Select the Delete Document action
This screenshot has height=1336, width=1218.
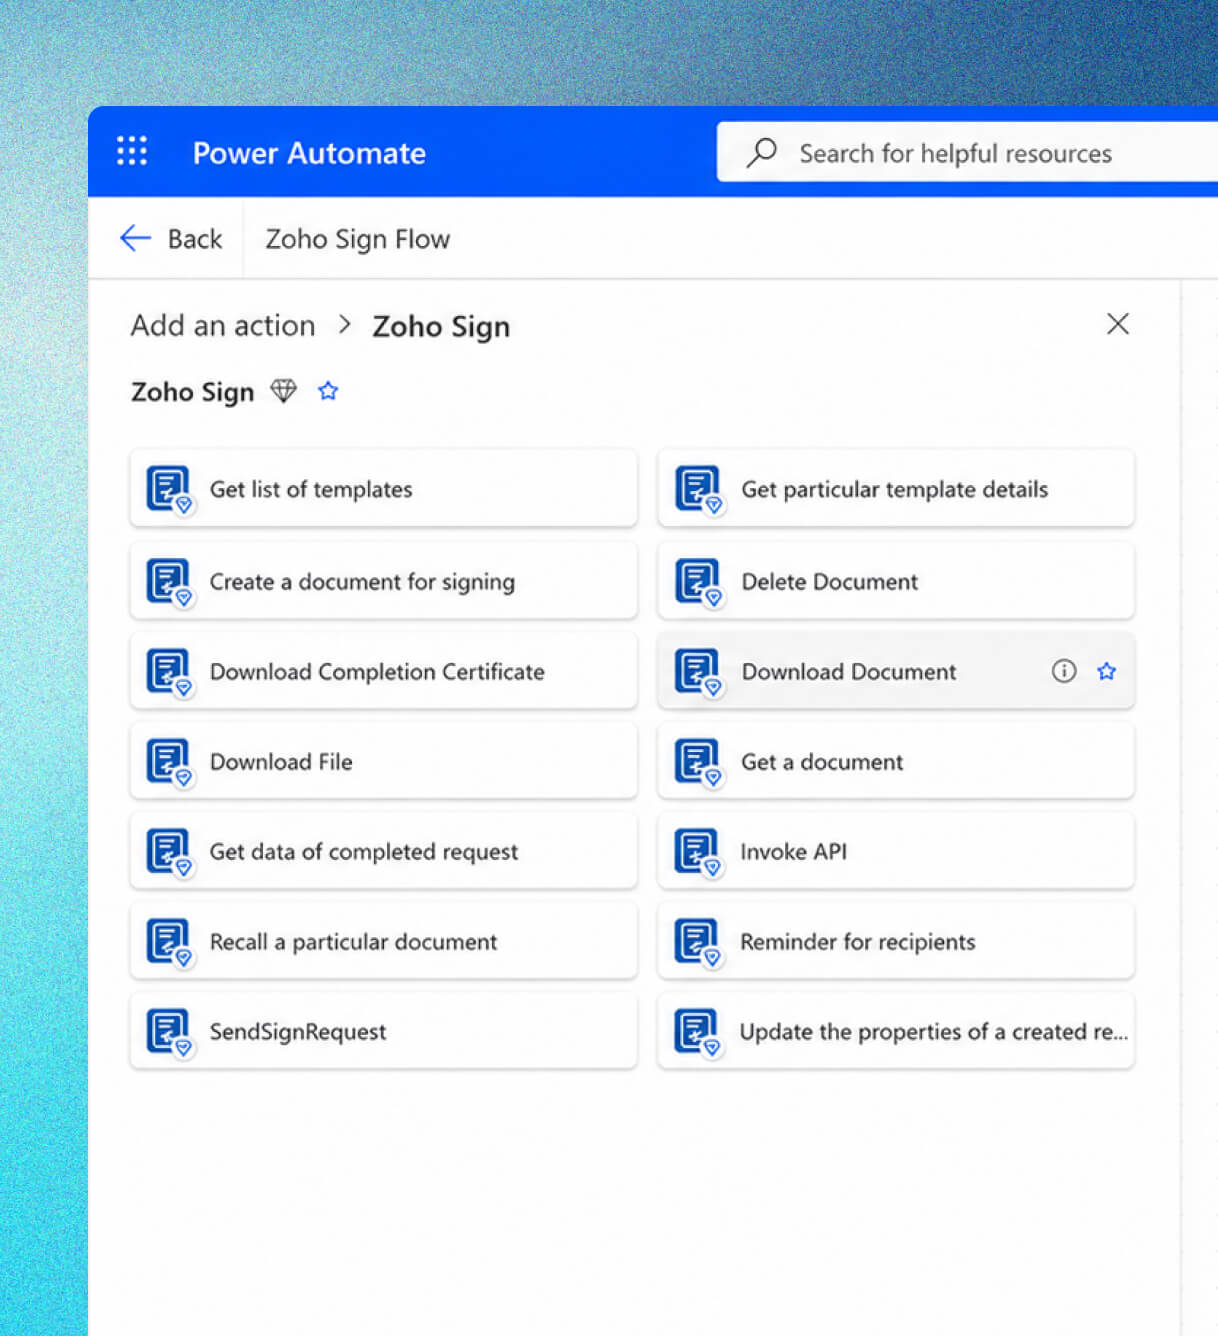pos(896,581)
